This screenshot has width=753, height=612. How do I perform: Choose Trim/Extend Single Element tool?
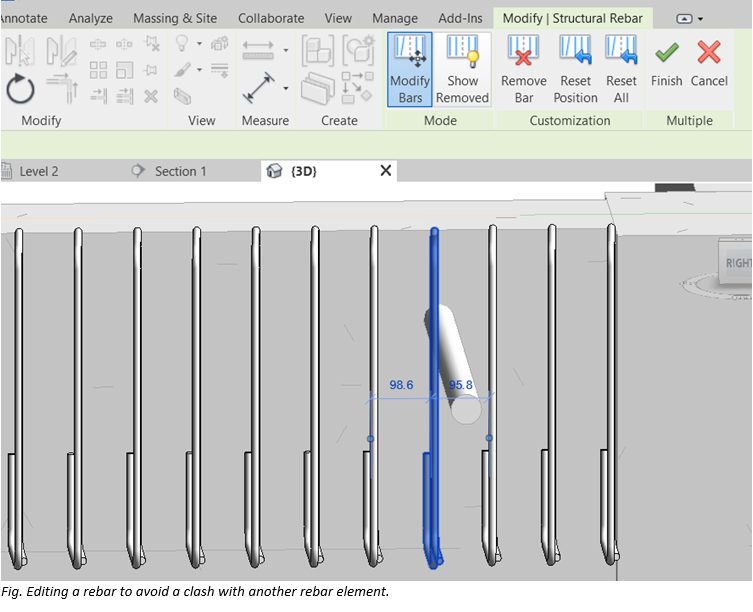point(98,96)
